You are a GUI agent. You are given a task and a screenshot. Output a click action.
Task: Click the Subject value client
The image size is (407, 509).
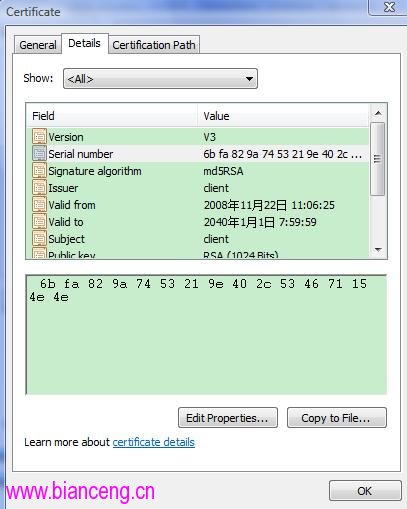216,239
